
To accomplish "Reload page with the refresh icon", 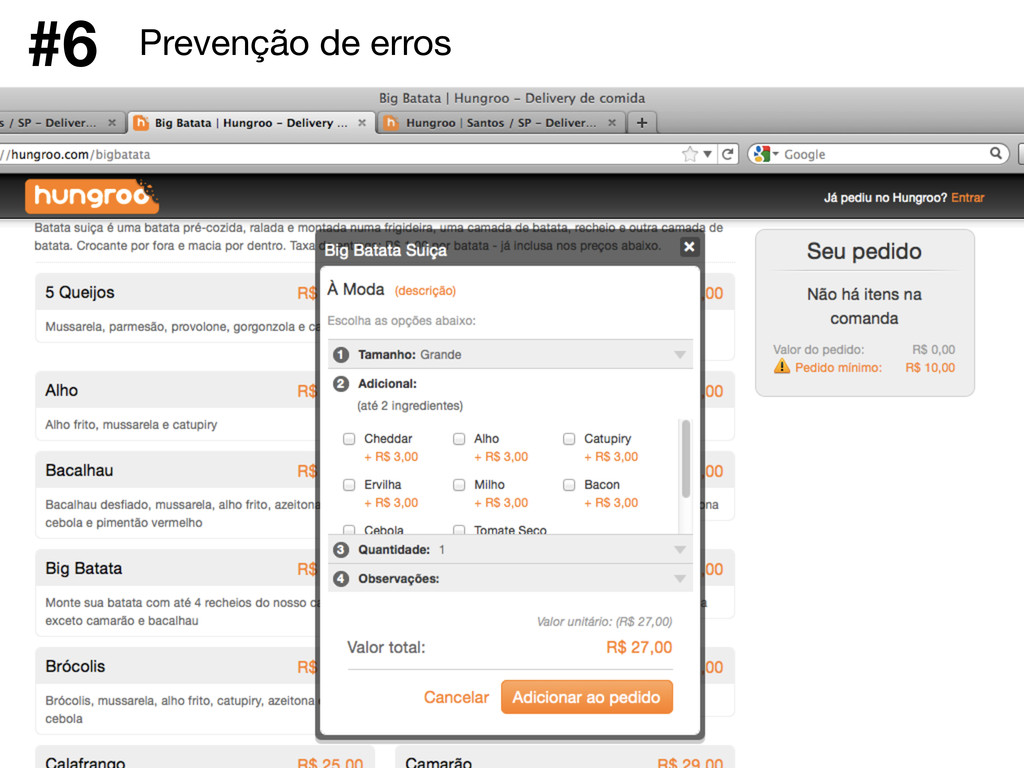I will click(x=728, y=154).
